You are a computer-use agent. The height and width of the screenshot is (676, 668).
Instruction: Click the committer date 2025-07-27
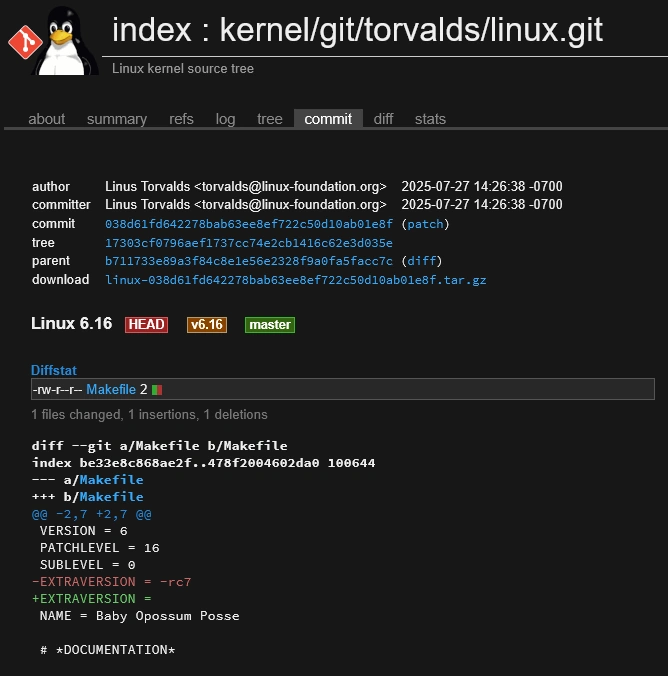482,204
